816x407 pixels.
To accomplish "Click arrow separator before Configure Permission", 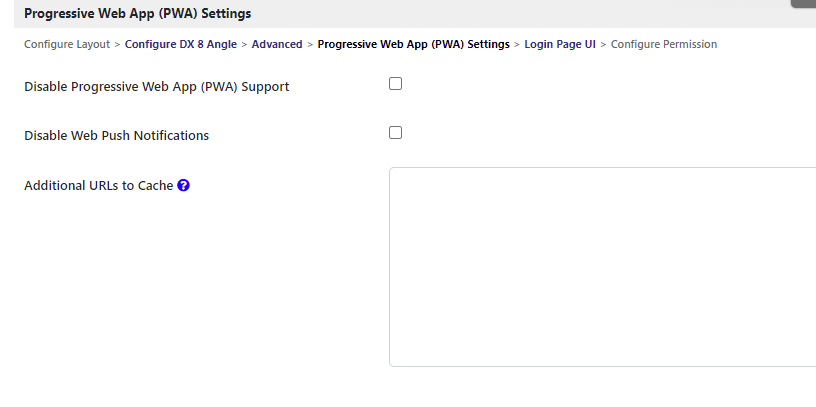I will point(603,44).
